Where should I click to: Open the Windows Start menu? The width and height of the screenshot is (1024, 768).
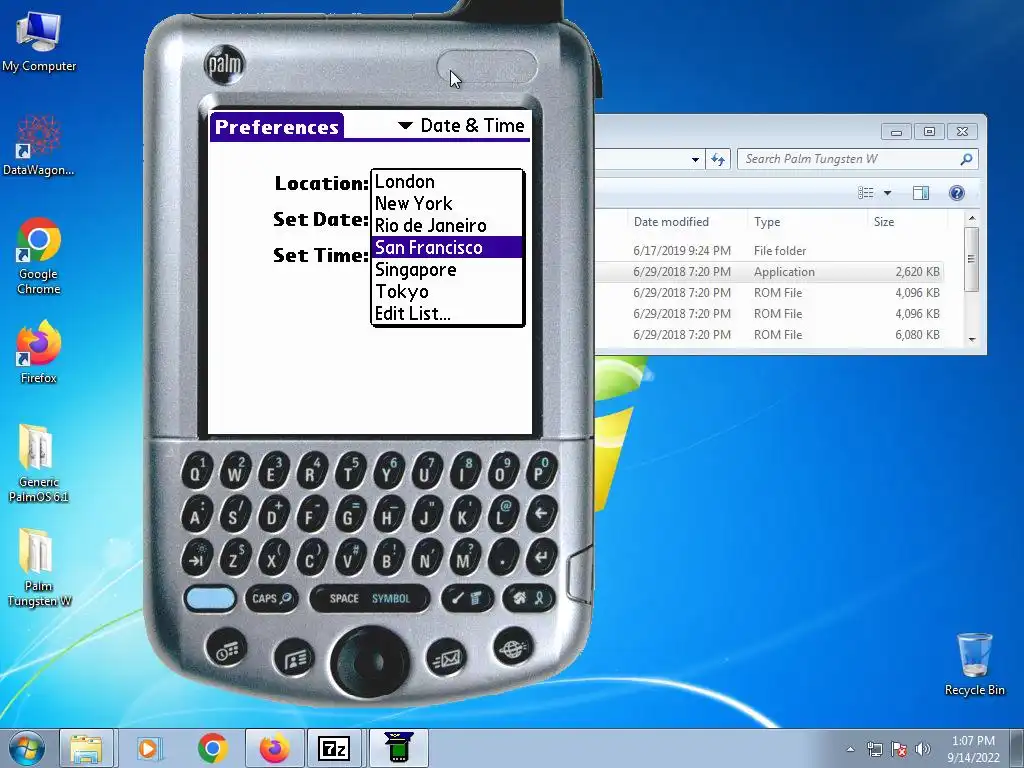(27, 748)
